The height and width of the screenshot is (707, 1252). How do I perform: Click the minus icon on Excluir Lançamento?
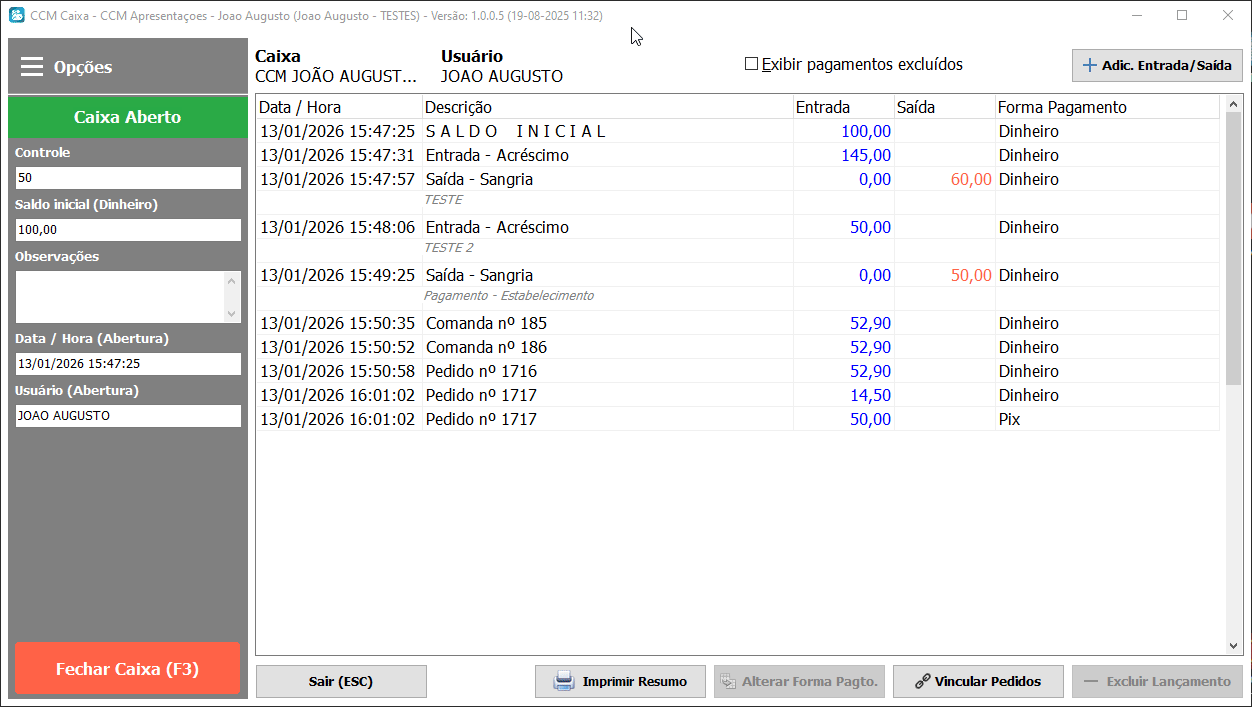pyautogui.click(x=1091, y=682)
